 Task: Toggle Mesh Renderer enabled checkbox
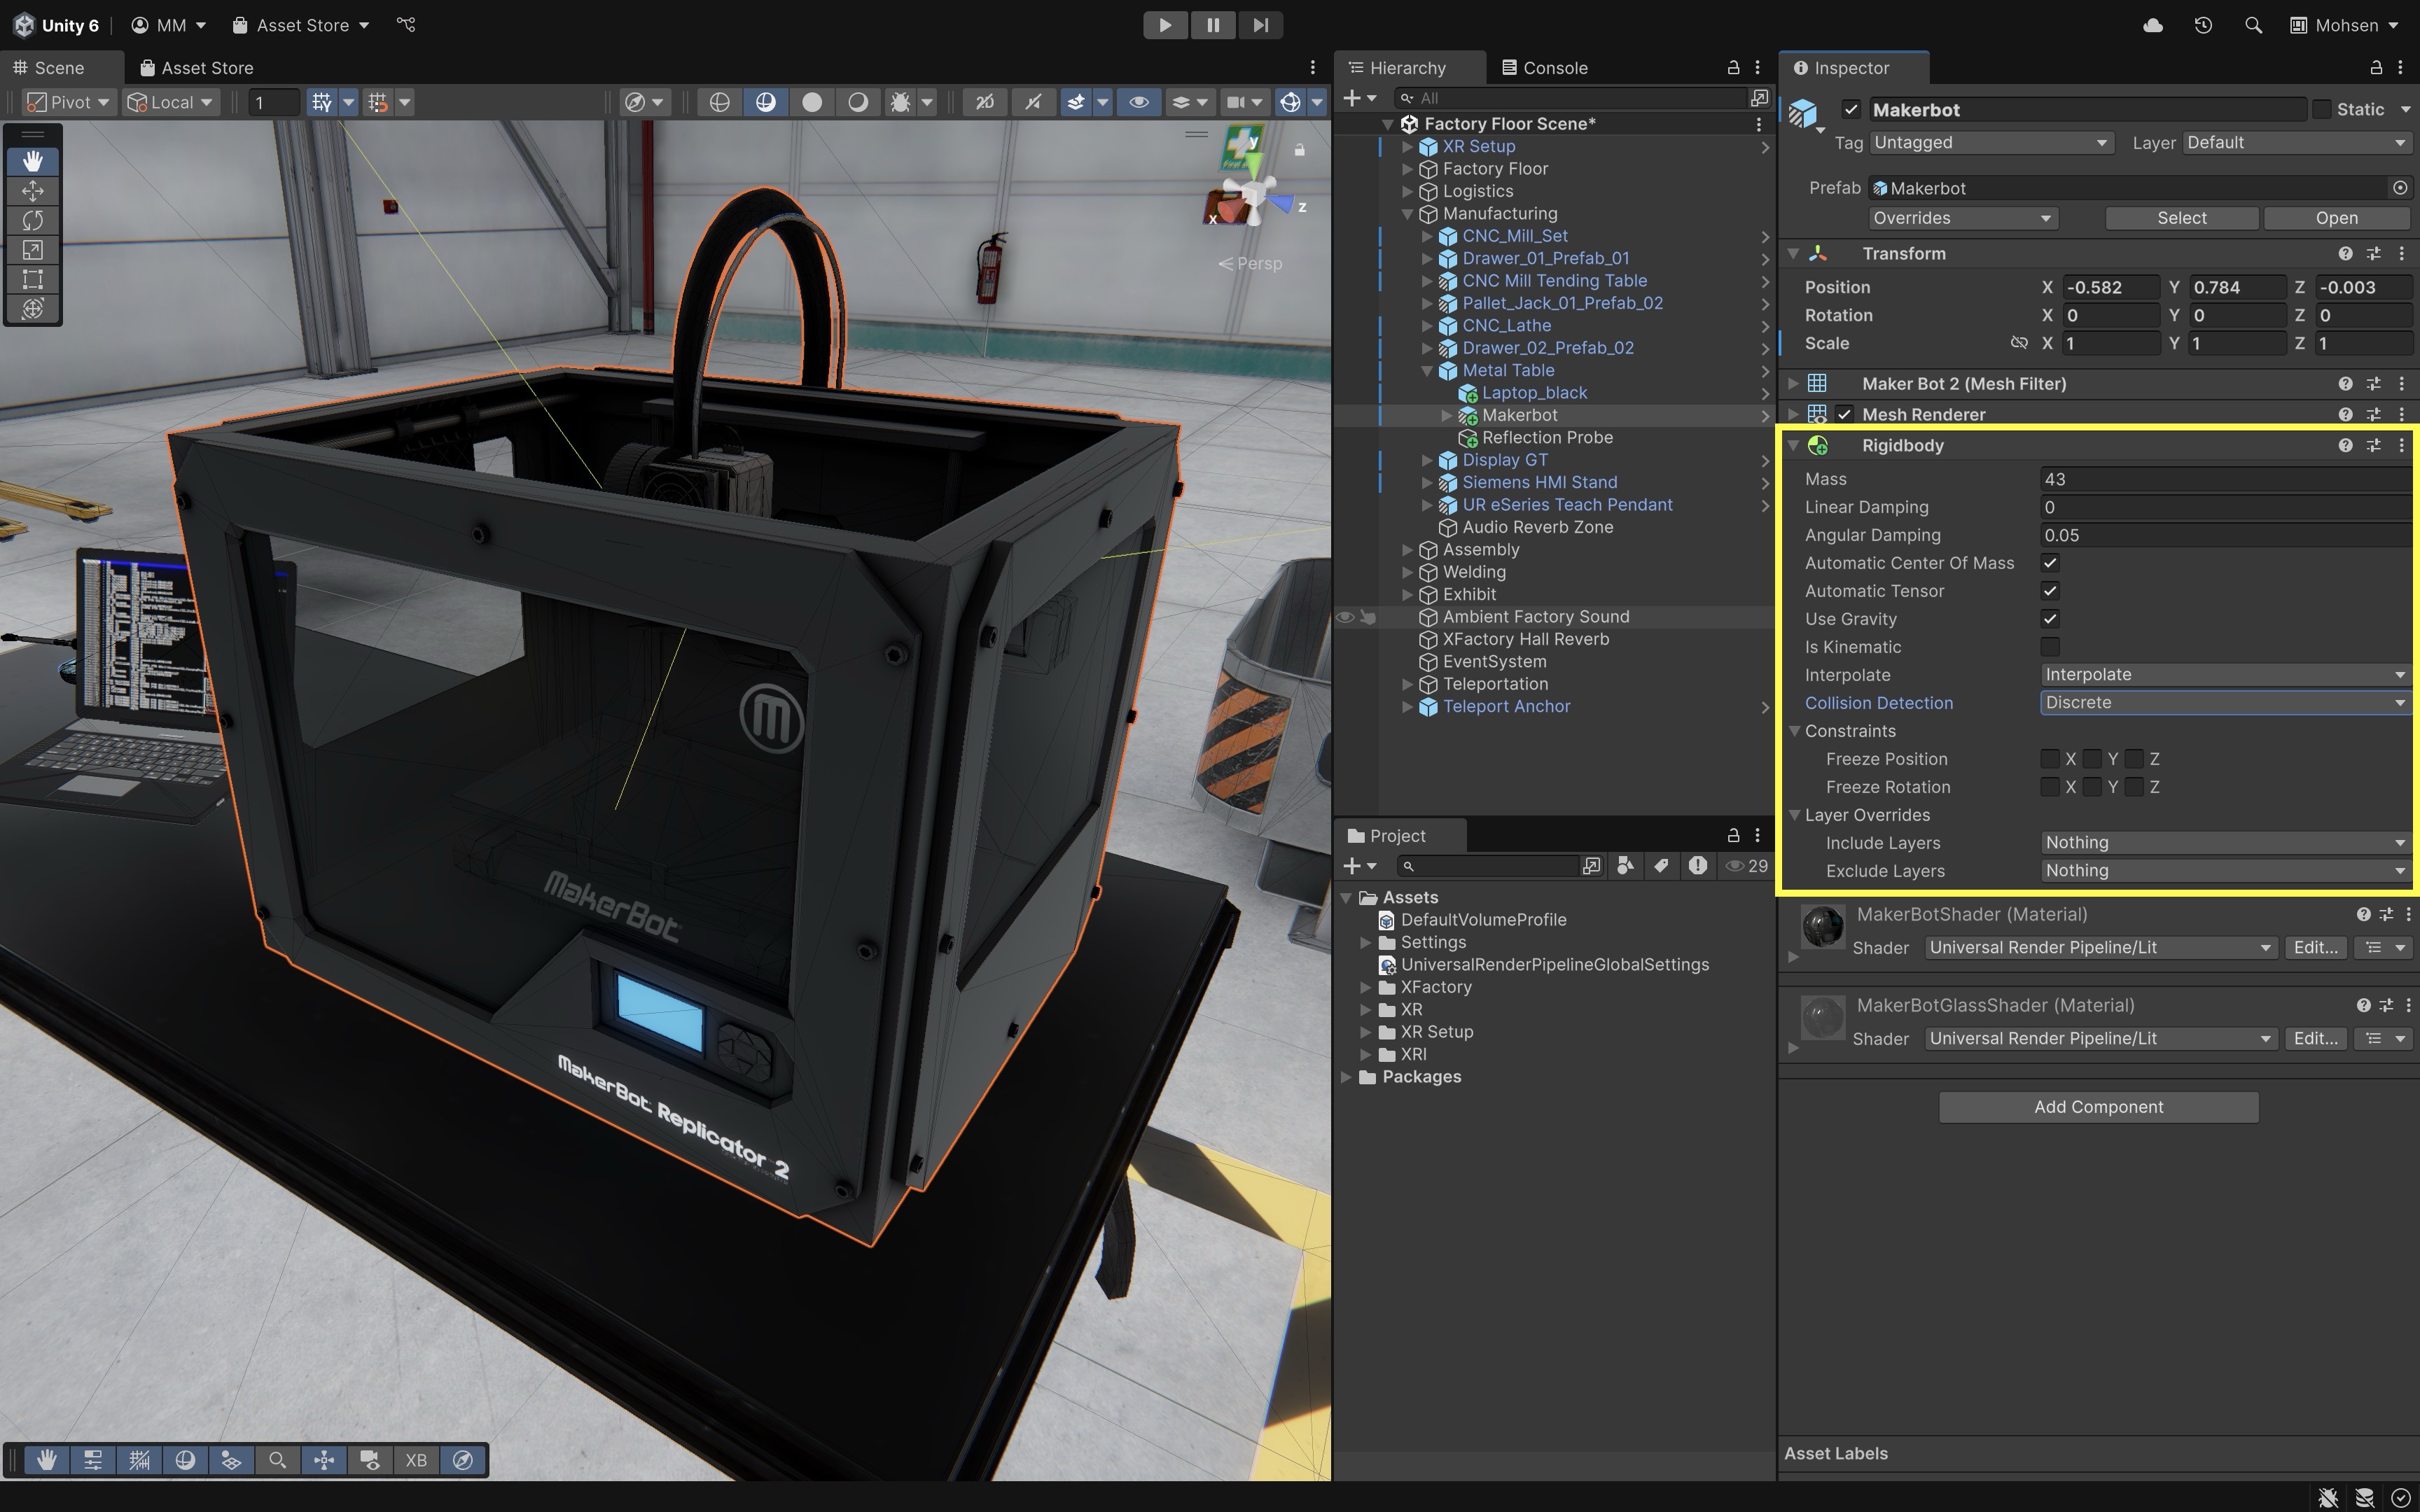coord(1845,414)
